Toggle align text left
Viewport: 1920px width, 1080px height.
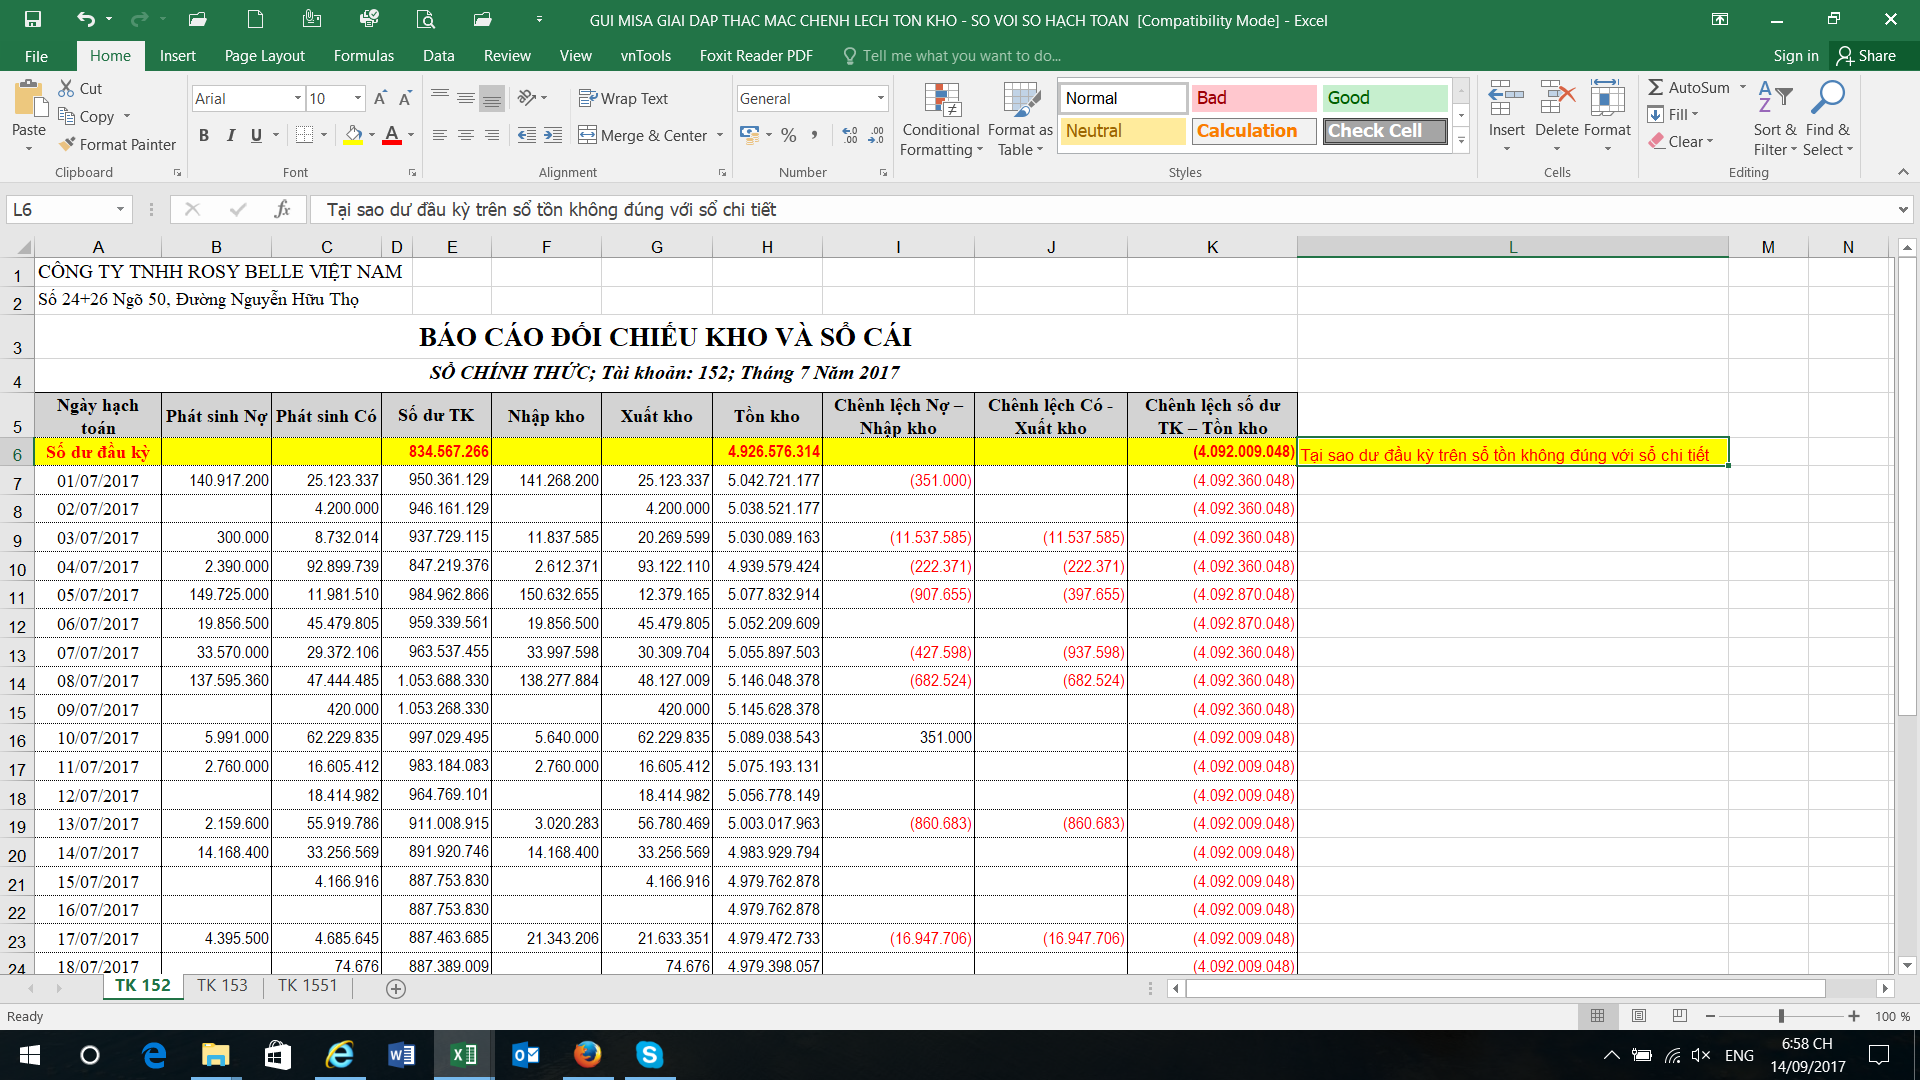[x=439, y=135]
